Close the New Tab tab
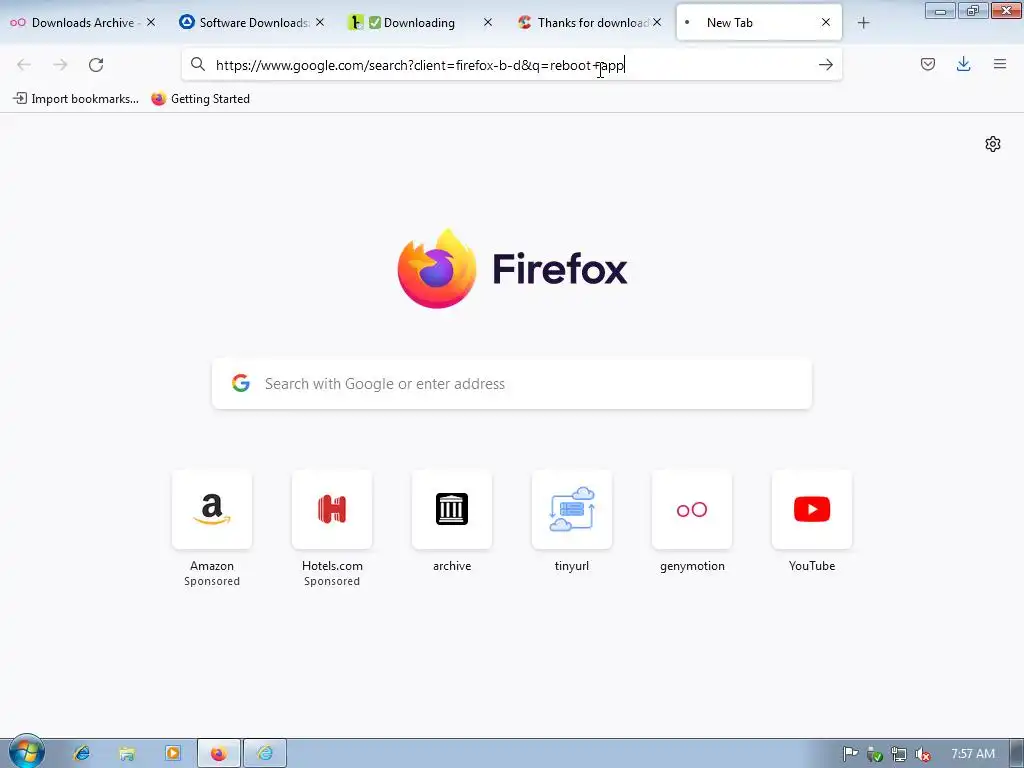 point(825,22)
